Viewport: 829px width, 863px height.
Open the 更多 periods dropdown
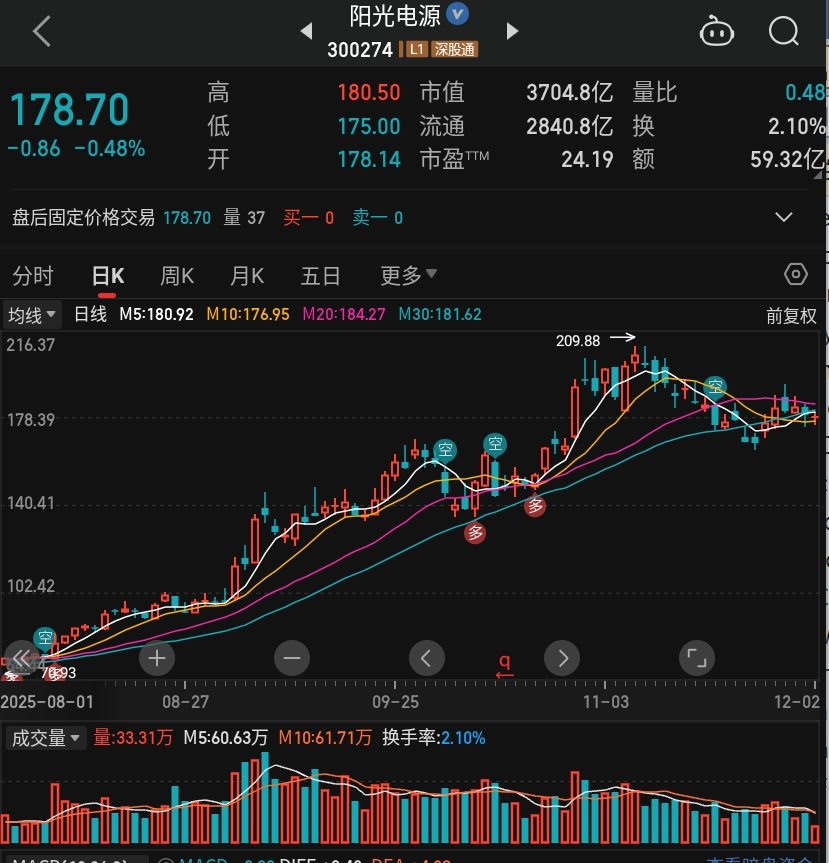[x=408, y=275]
